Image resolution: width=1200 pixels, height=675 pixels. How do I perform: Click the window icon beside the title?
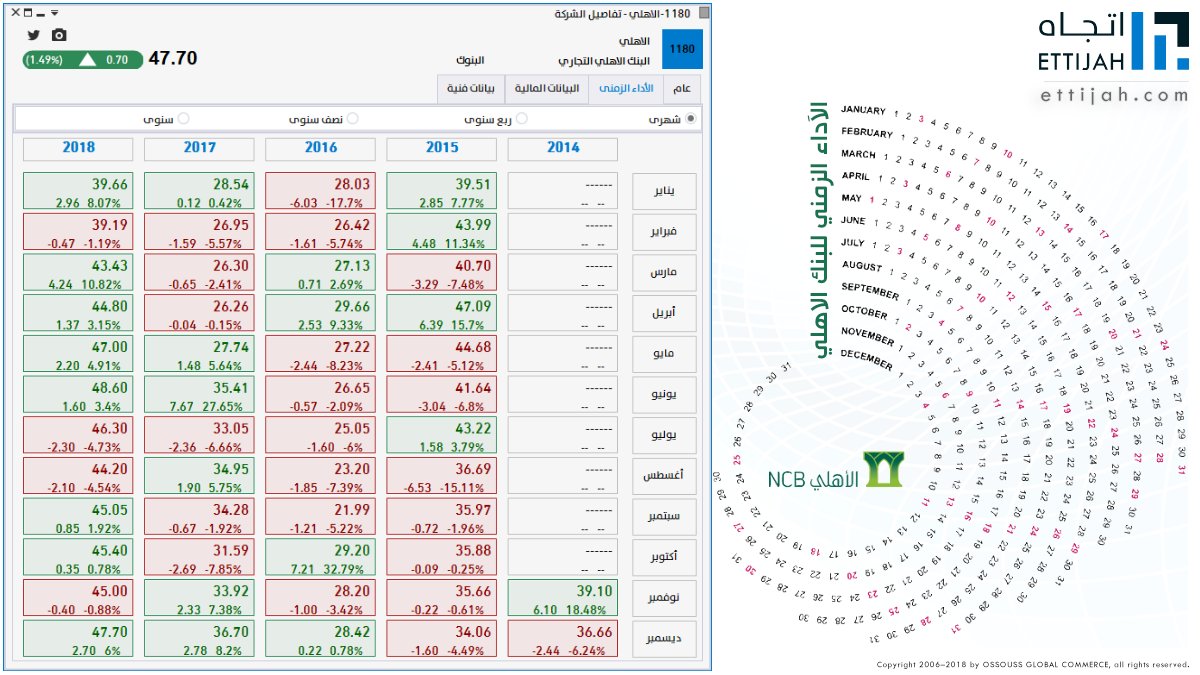pos(706,14)
